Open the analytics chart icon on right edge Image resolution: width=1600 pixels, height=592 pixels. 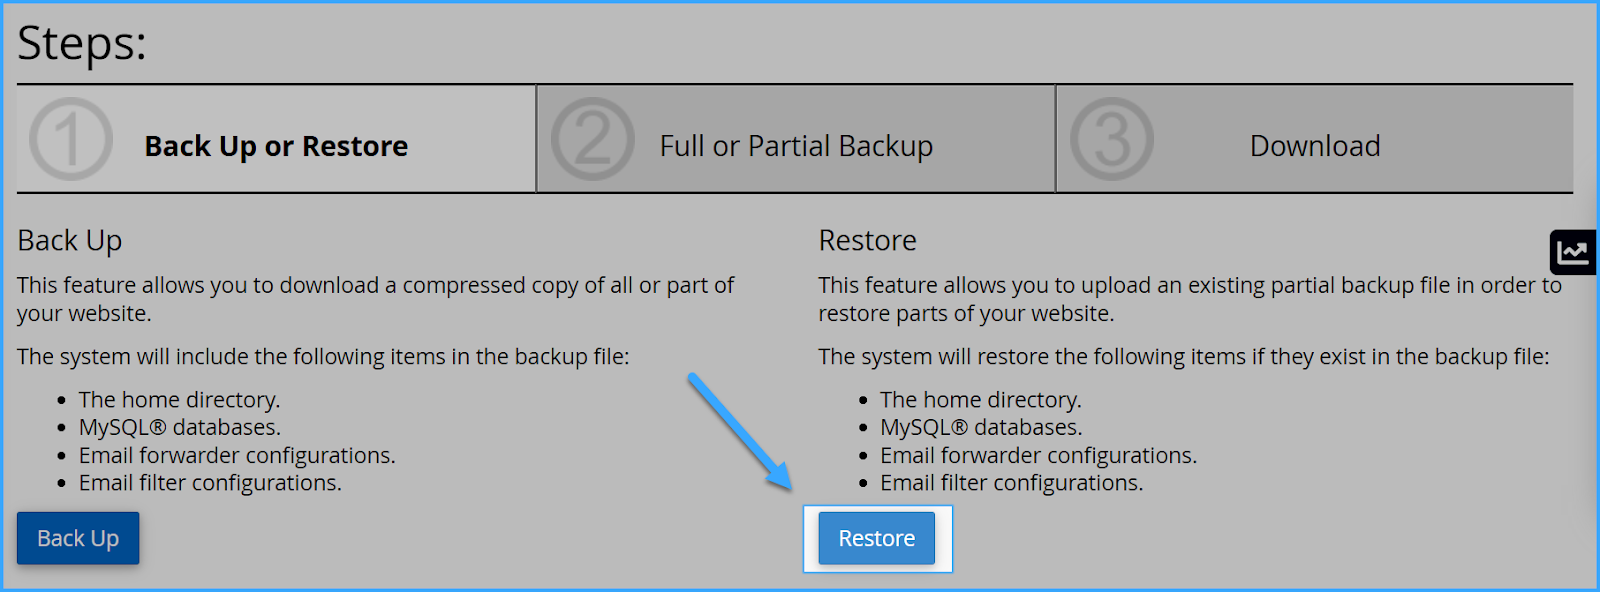click(1573, 252)
